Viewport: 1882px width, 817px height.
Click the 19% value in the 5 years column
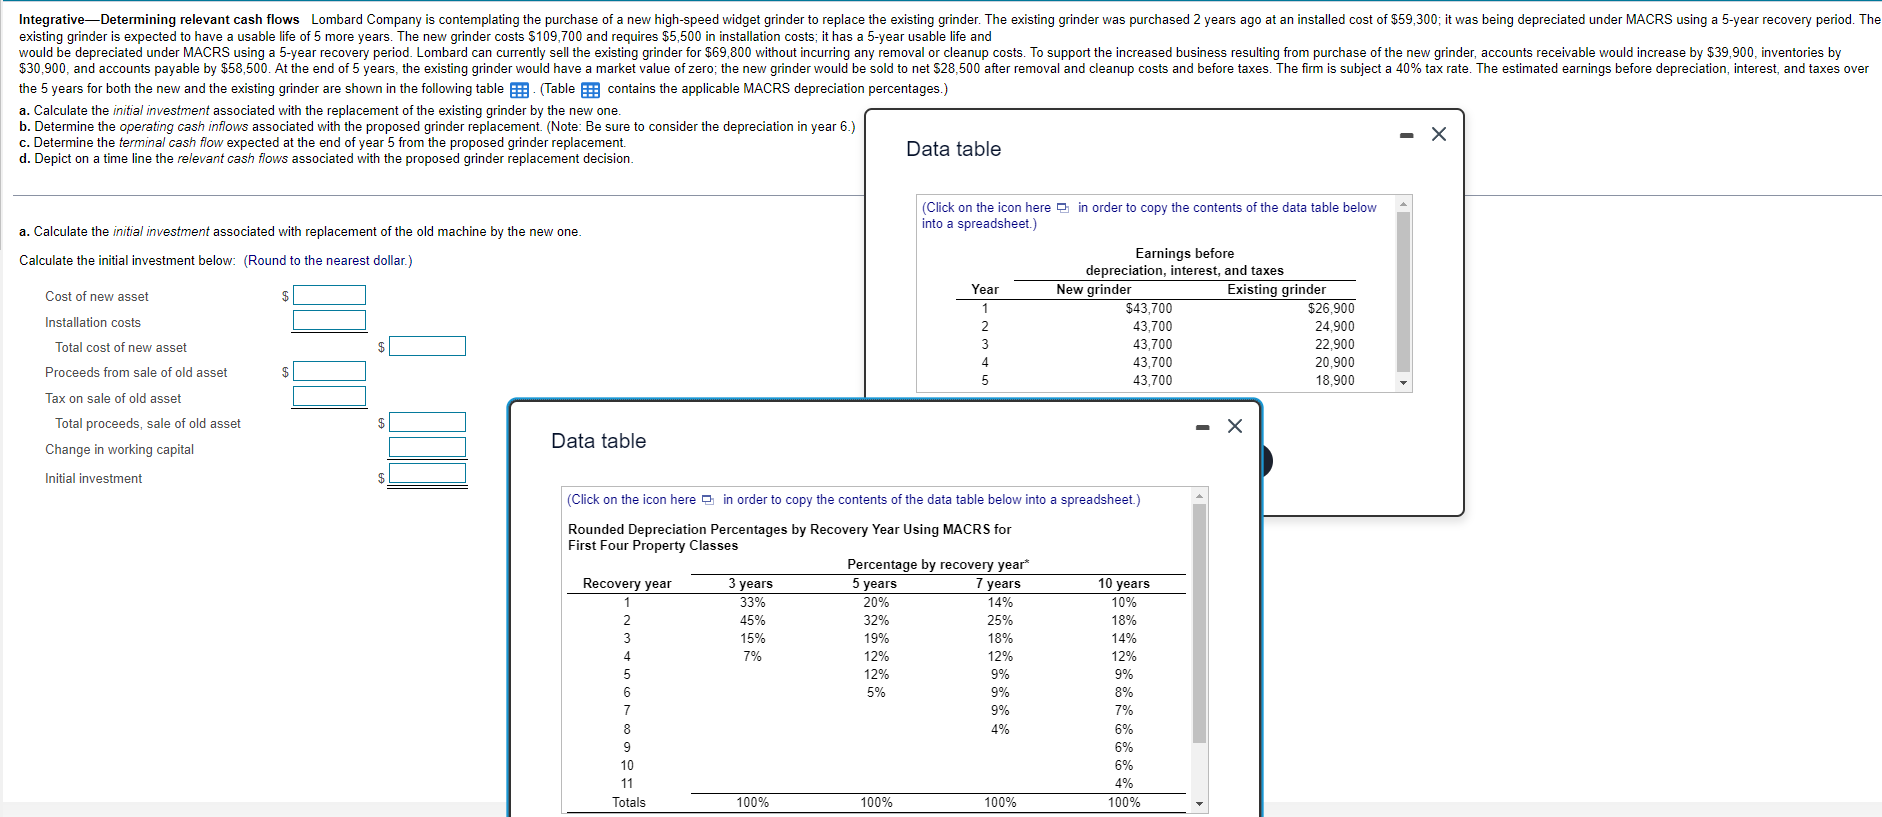tap(876, 639)
